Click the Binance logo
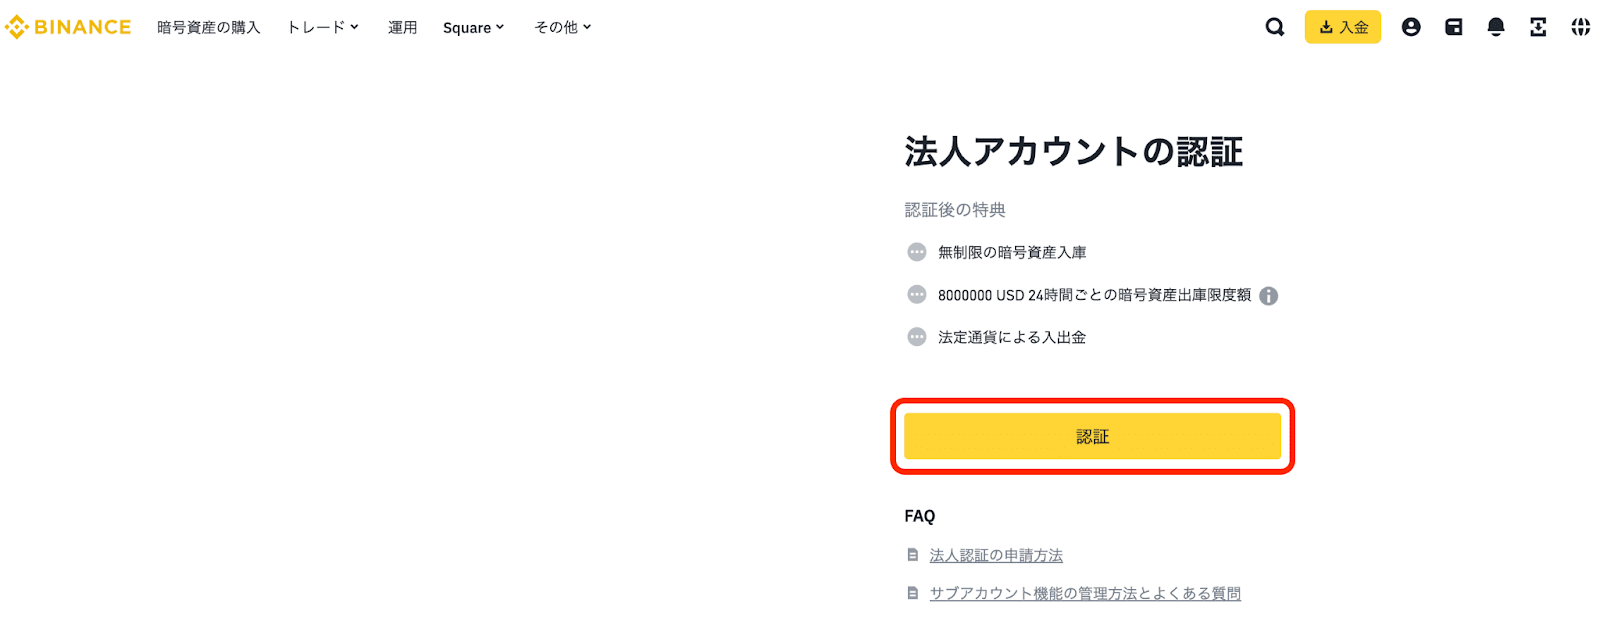1600x621 pixels. 68,27
